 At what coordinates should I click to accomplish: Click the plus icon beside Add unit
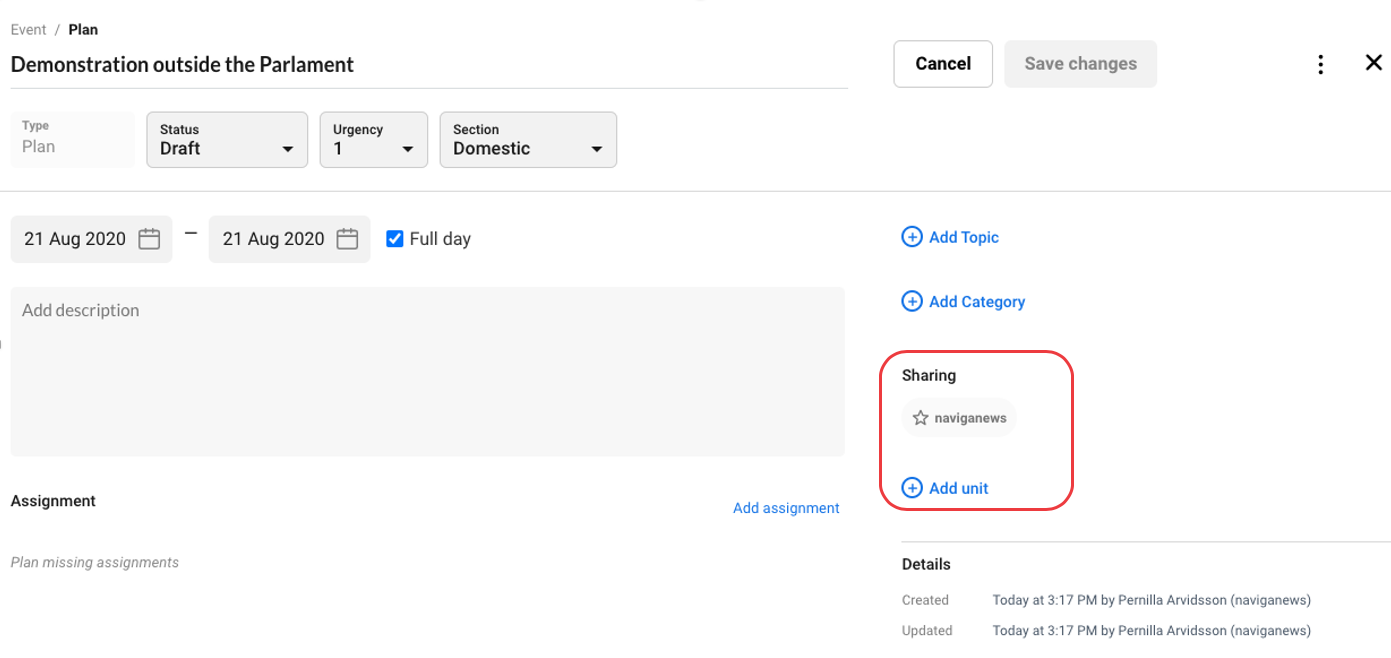pyautogui.click(x=912, y=488)
